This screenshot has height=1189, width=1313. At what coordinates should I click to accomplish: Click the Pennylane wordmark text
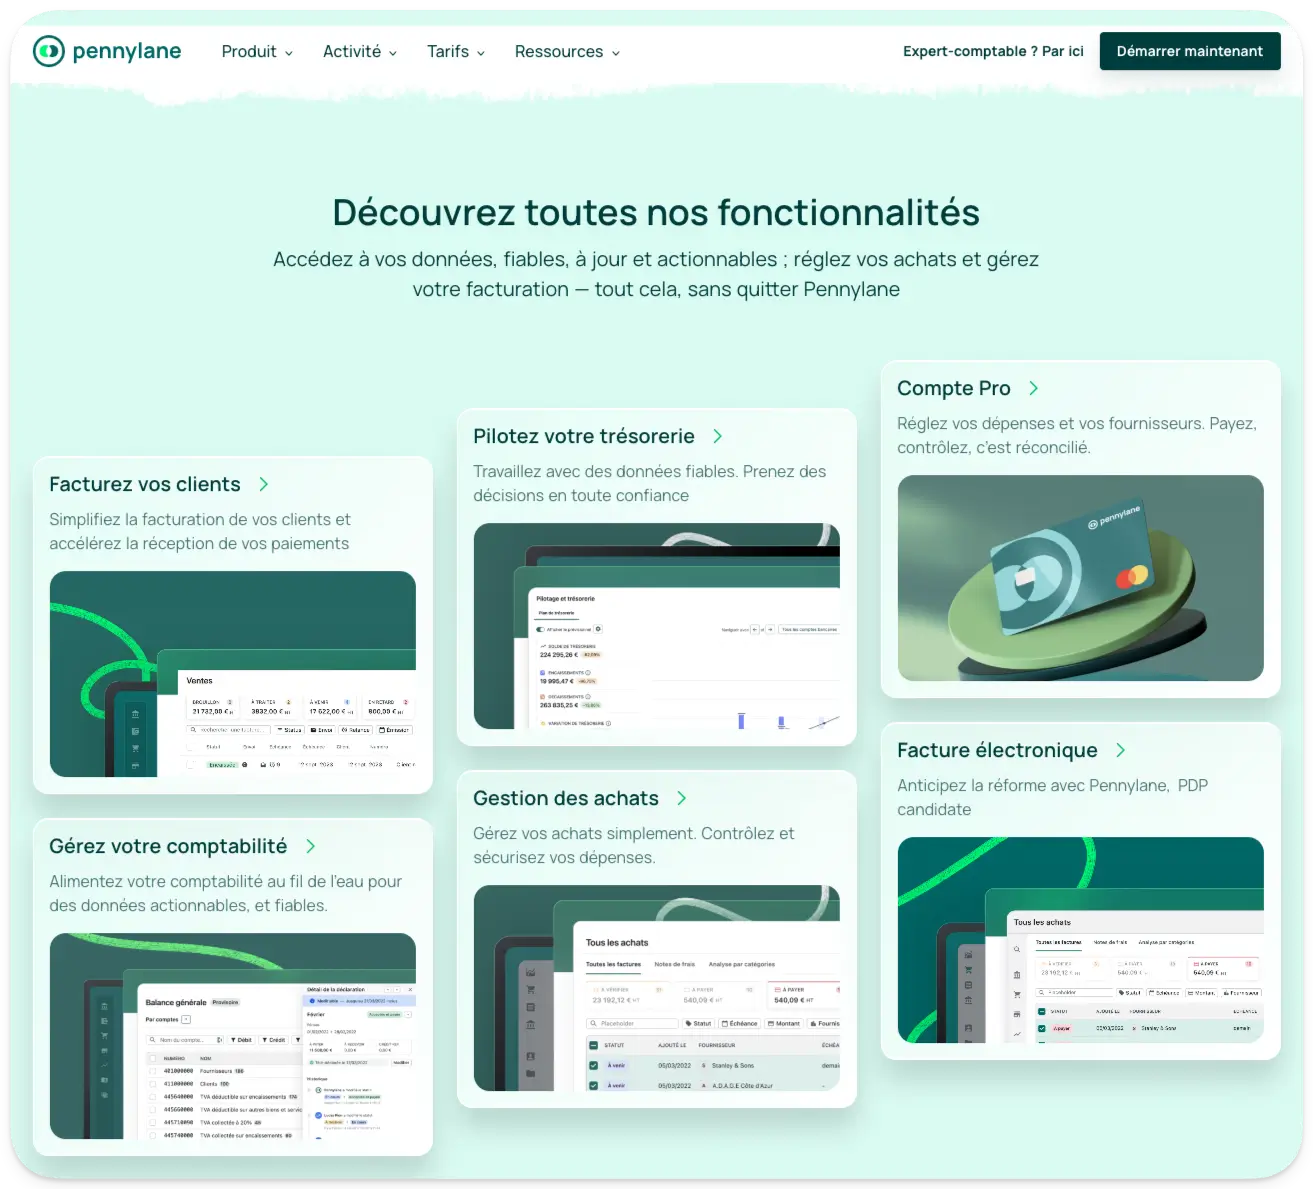(x=127, y=51)
